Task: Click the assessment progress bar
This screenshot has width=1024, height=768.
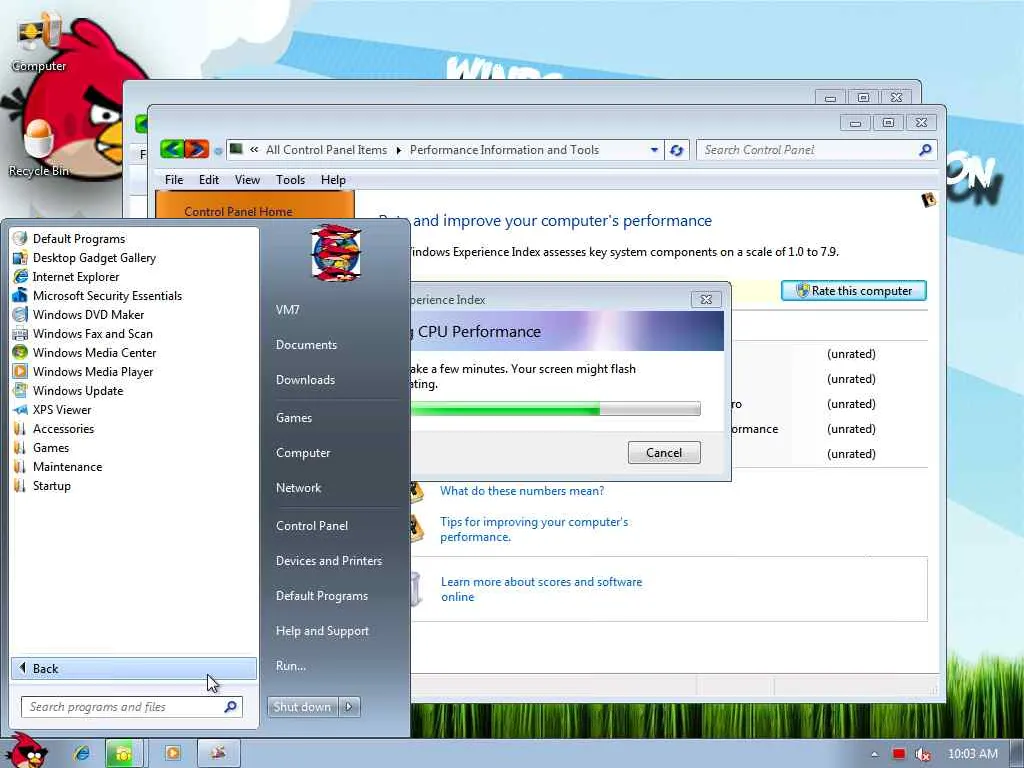Action: pyautogui.click(x=555, y=409)
